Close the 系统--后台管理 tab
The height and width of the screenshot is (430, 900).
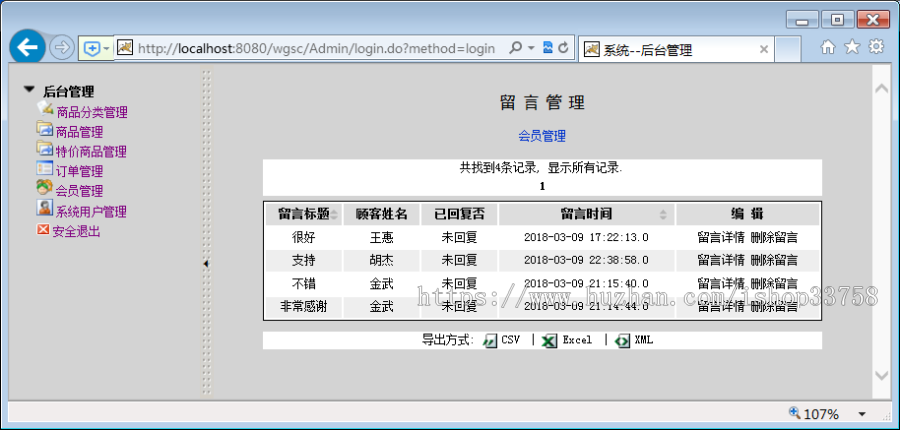(x=763, y=50)
